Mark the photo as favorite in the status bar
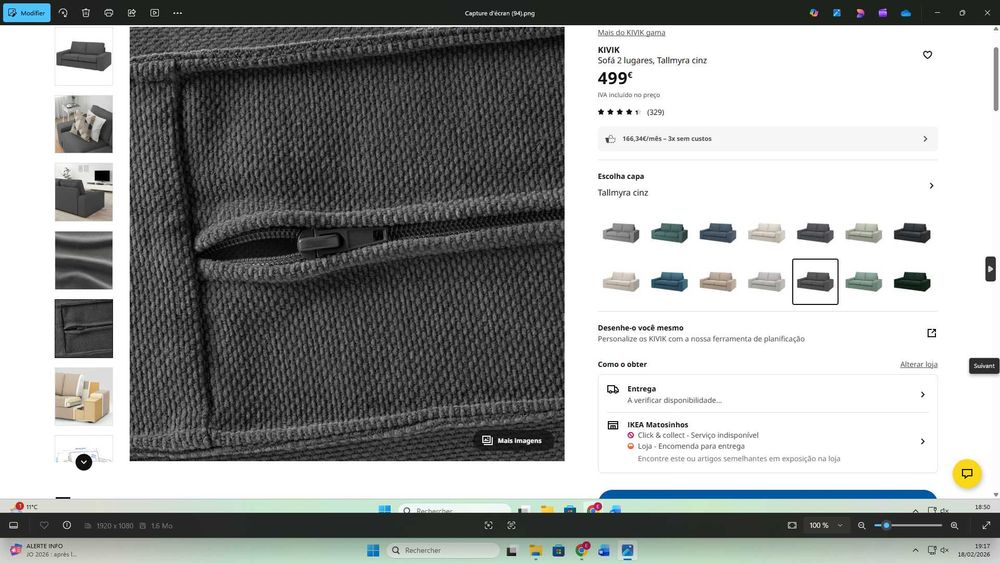 point(44,525)
